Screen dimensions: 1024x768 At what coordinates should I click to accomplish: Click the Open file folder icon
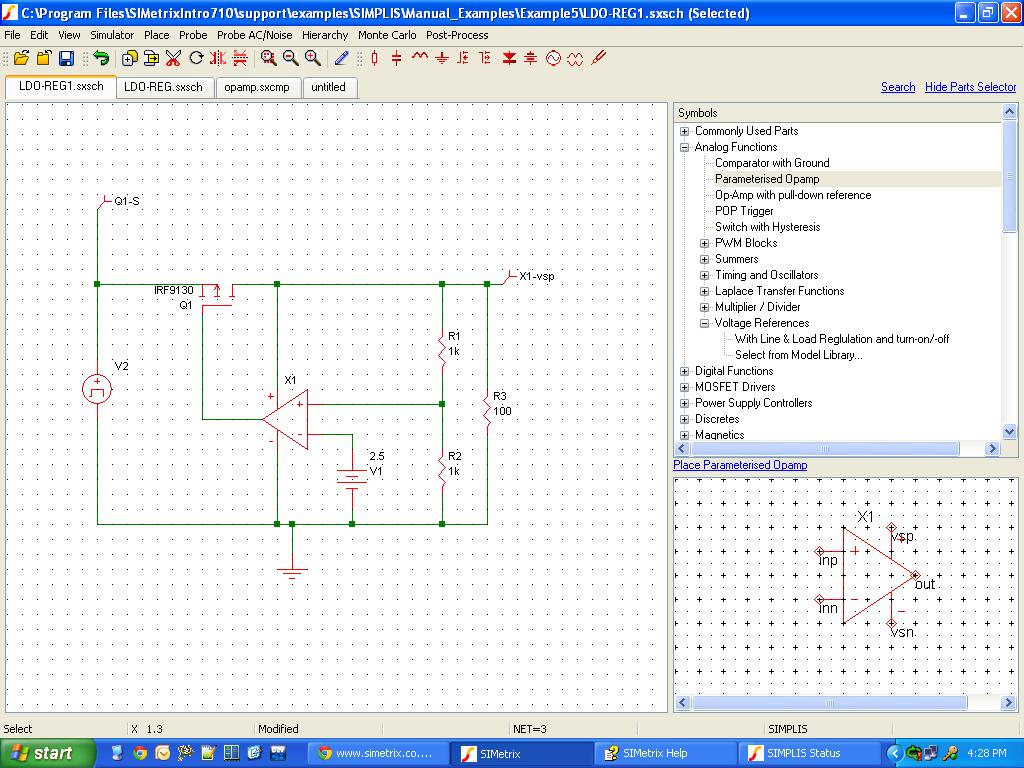click(x=21, y=59)
